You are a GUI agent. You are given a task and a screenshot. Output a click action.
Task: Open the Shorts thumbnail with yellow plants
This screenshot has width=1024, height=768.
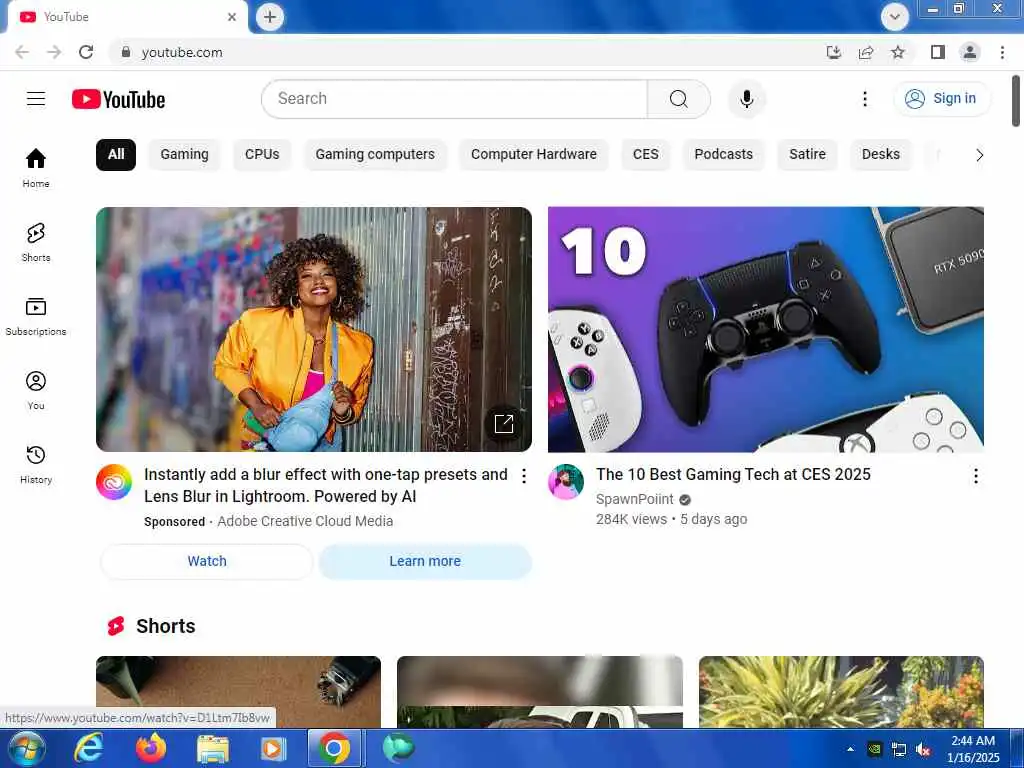click(x=841, y=692)
